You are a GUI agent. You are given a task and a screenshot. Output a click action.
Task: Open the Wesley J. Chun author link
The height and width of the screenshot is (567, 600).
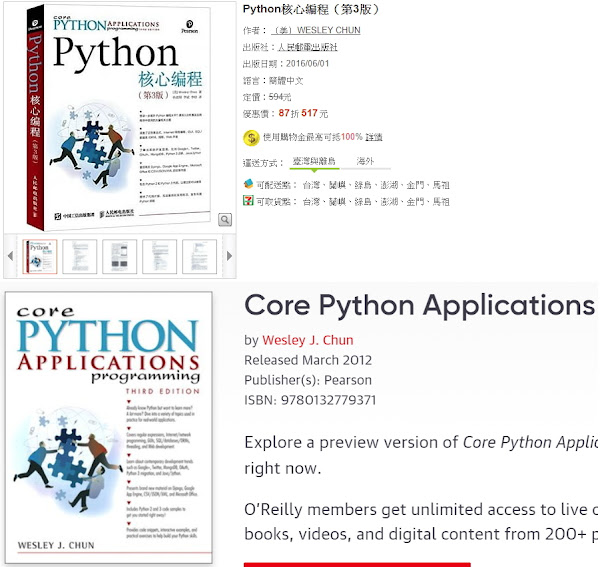pos(308,340)
